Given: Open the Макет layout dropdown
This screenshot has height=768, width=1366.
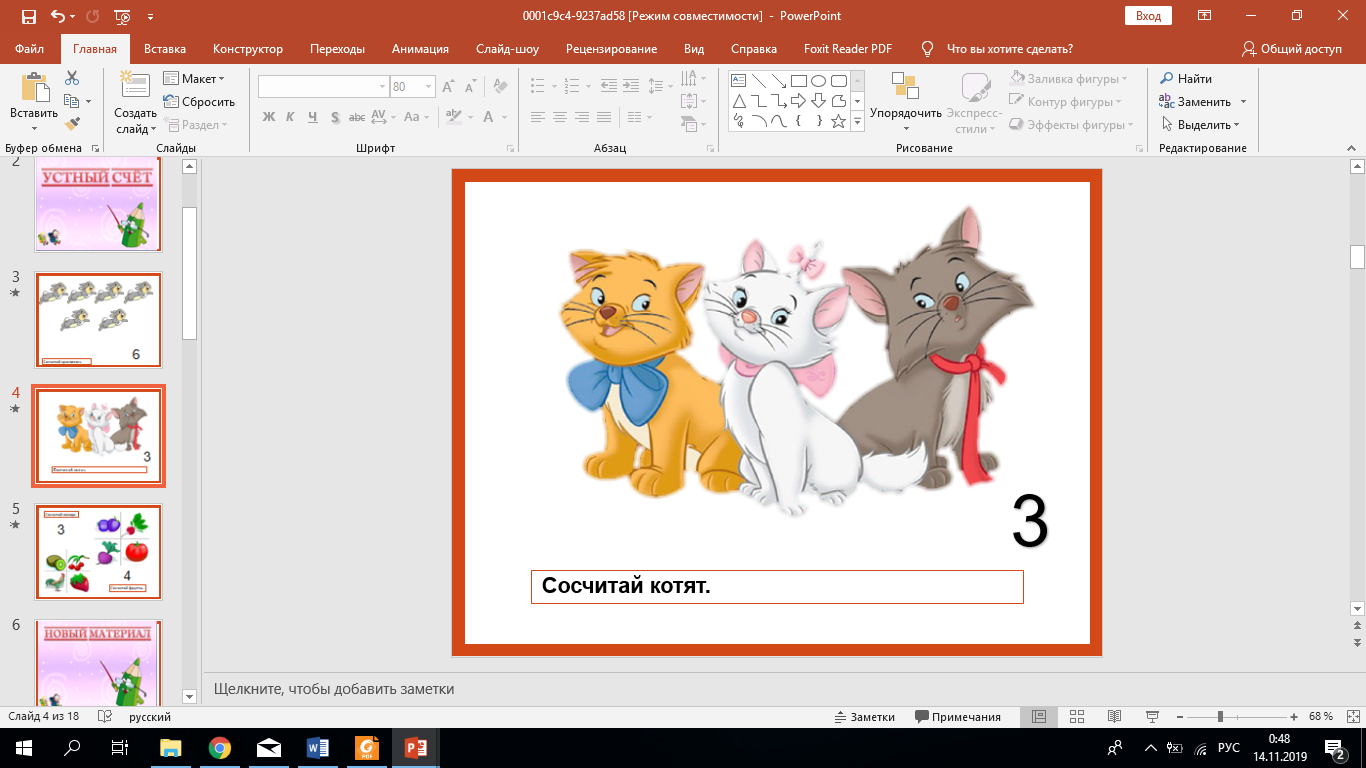Looking at the screenshot, I should pos(195,79).
